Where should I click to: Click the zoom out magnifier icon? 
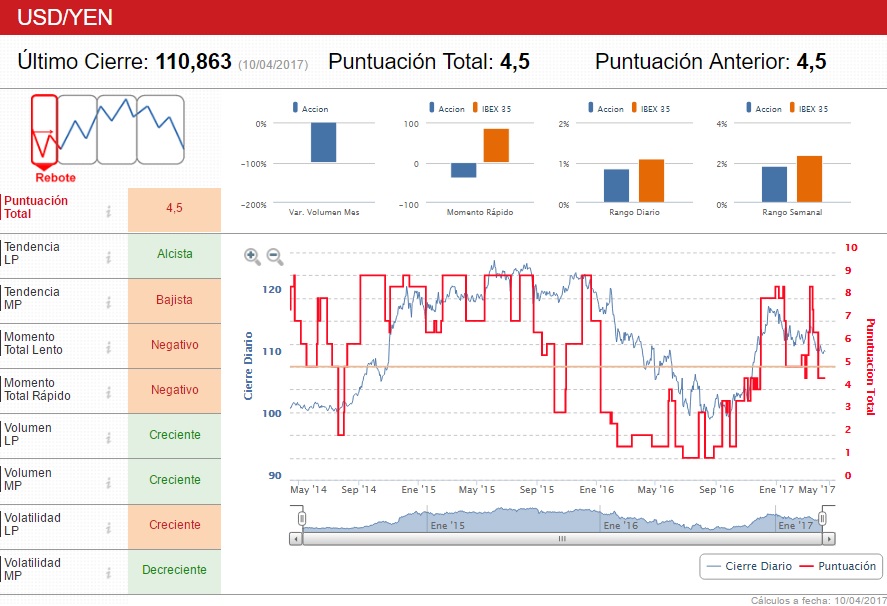coord(275,257)
